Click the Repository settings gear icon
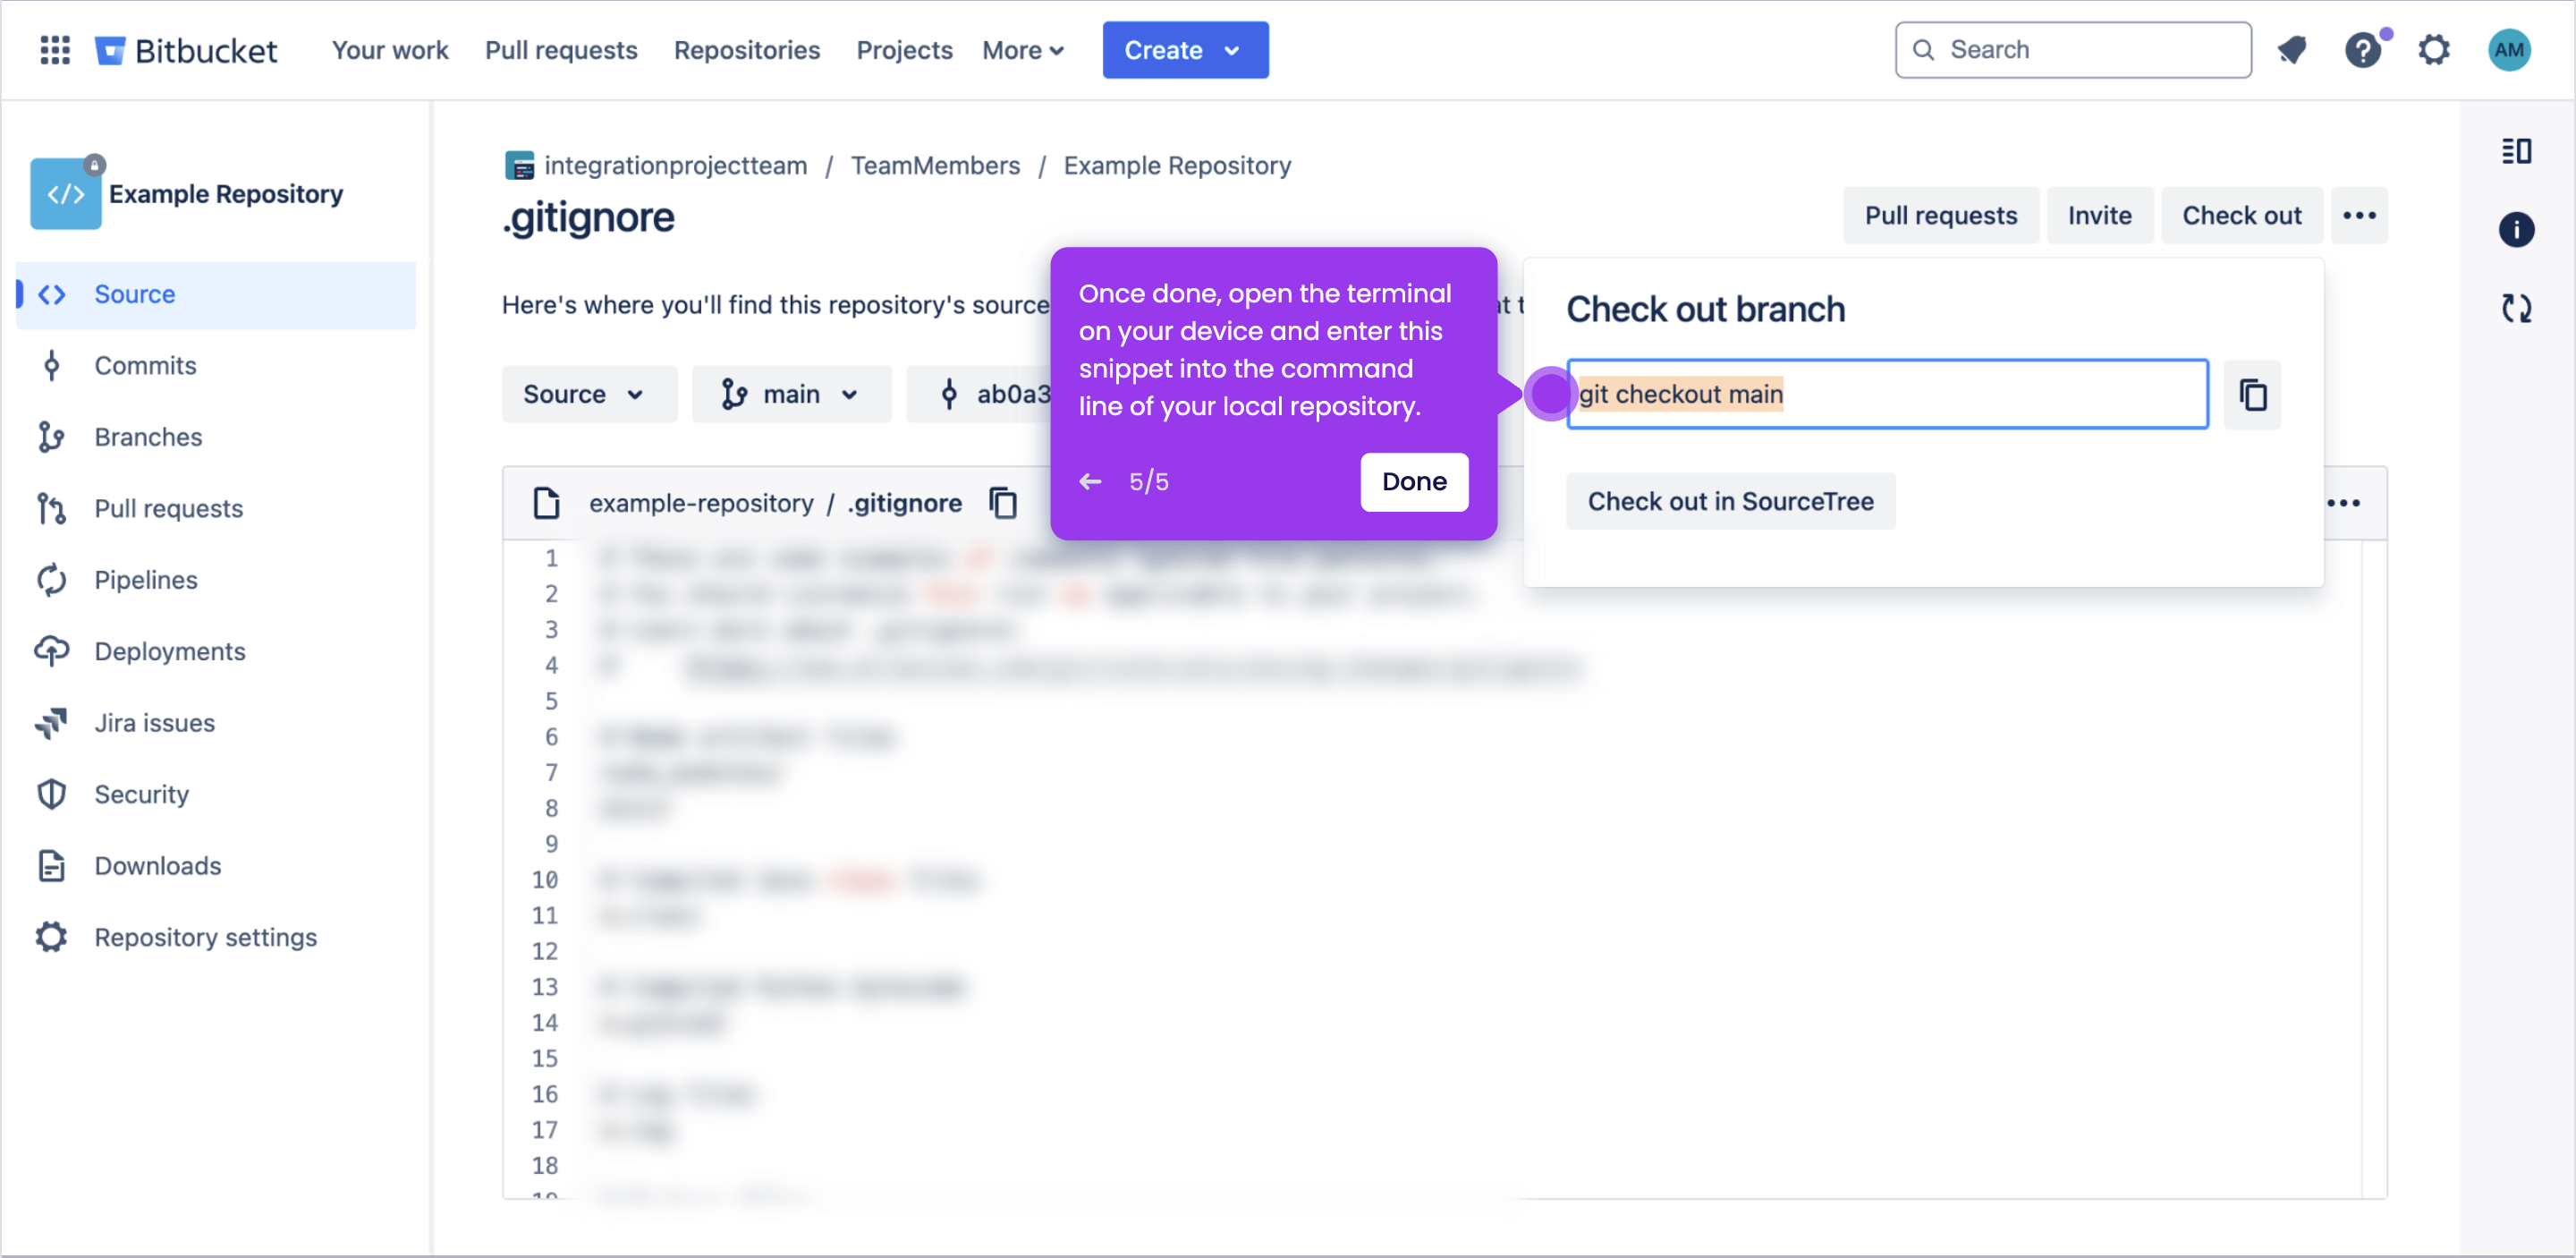Screen dimensions: 2576x1258 point(52,937)
